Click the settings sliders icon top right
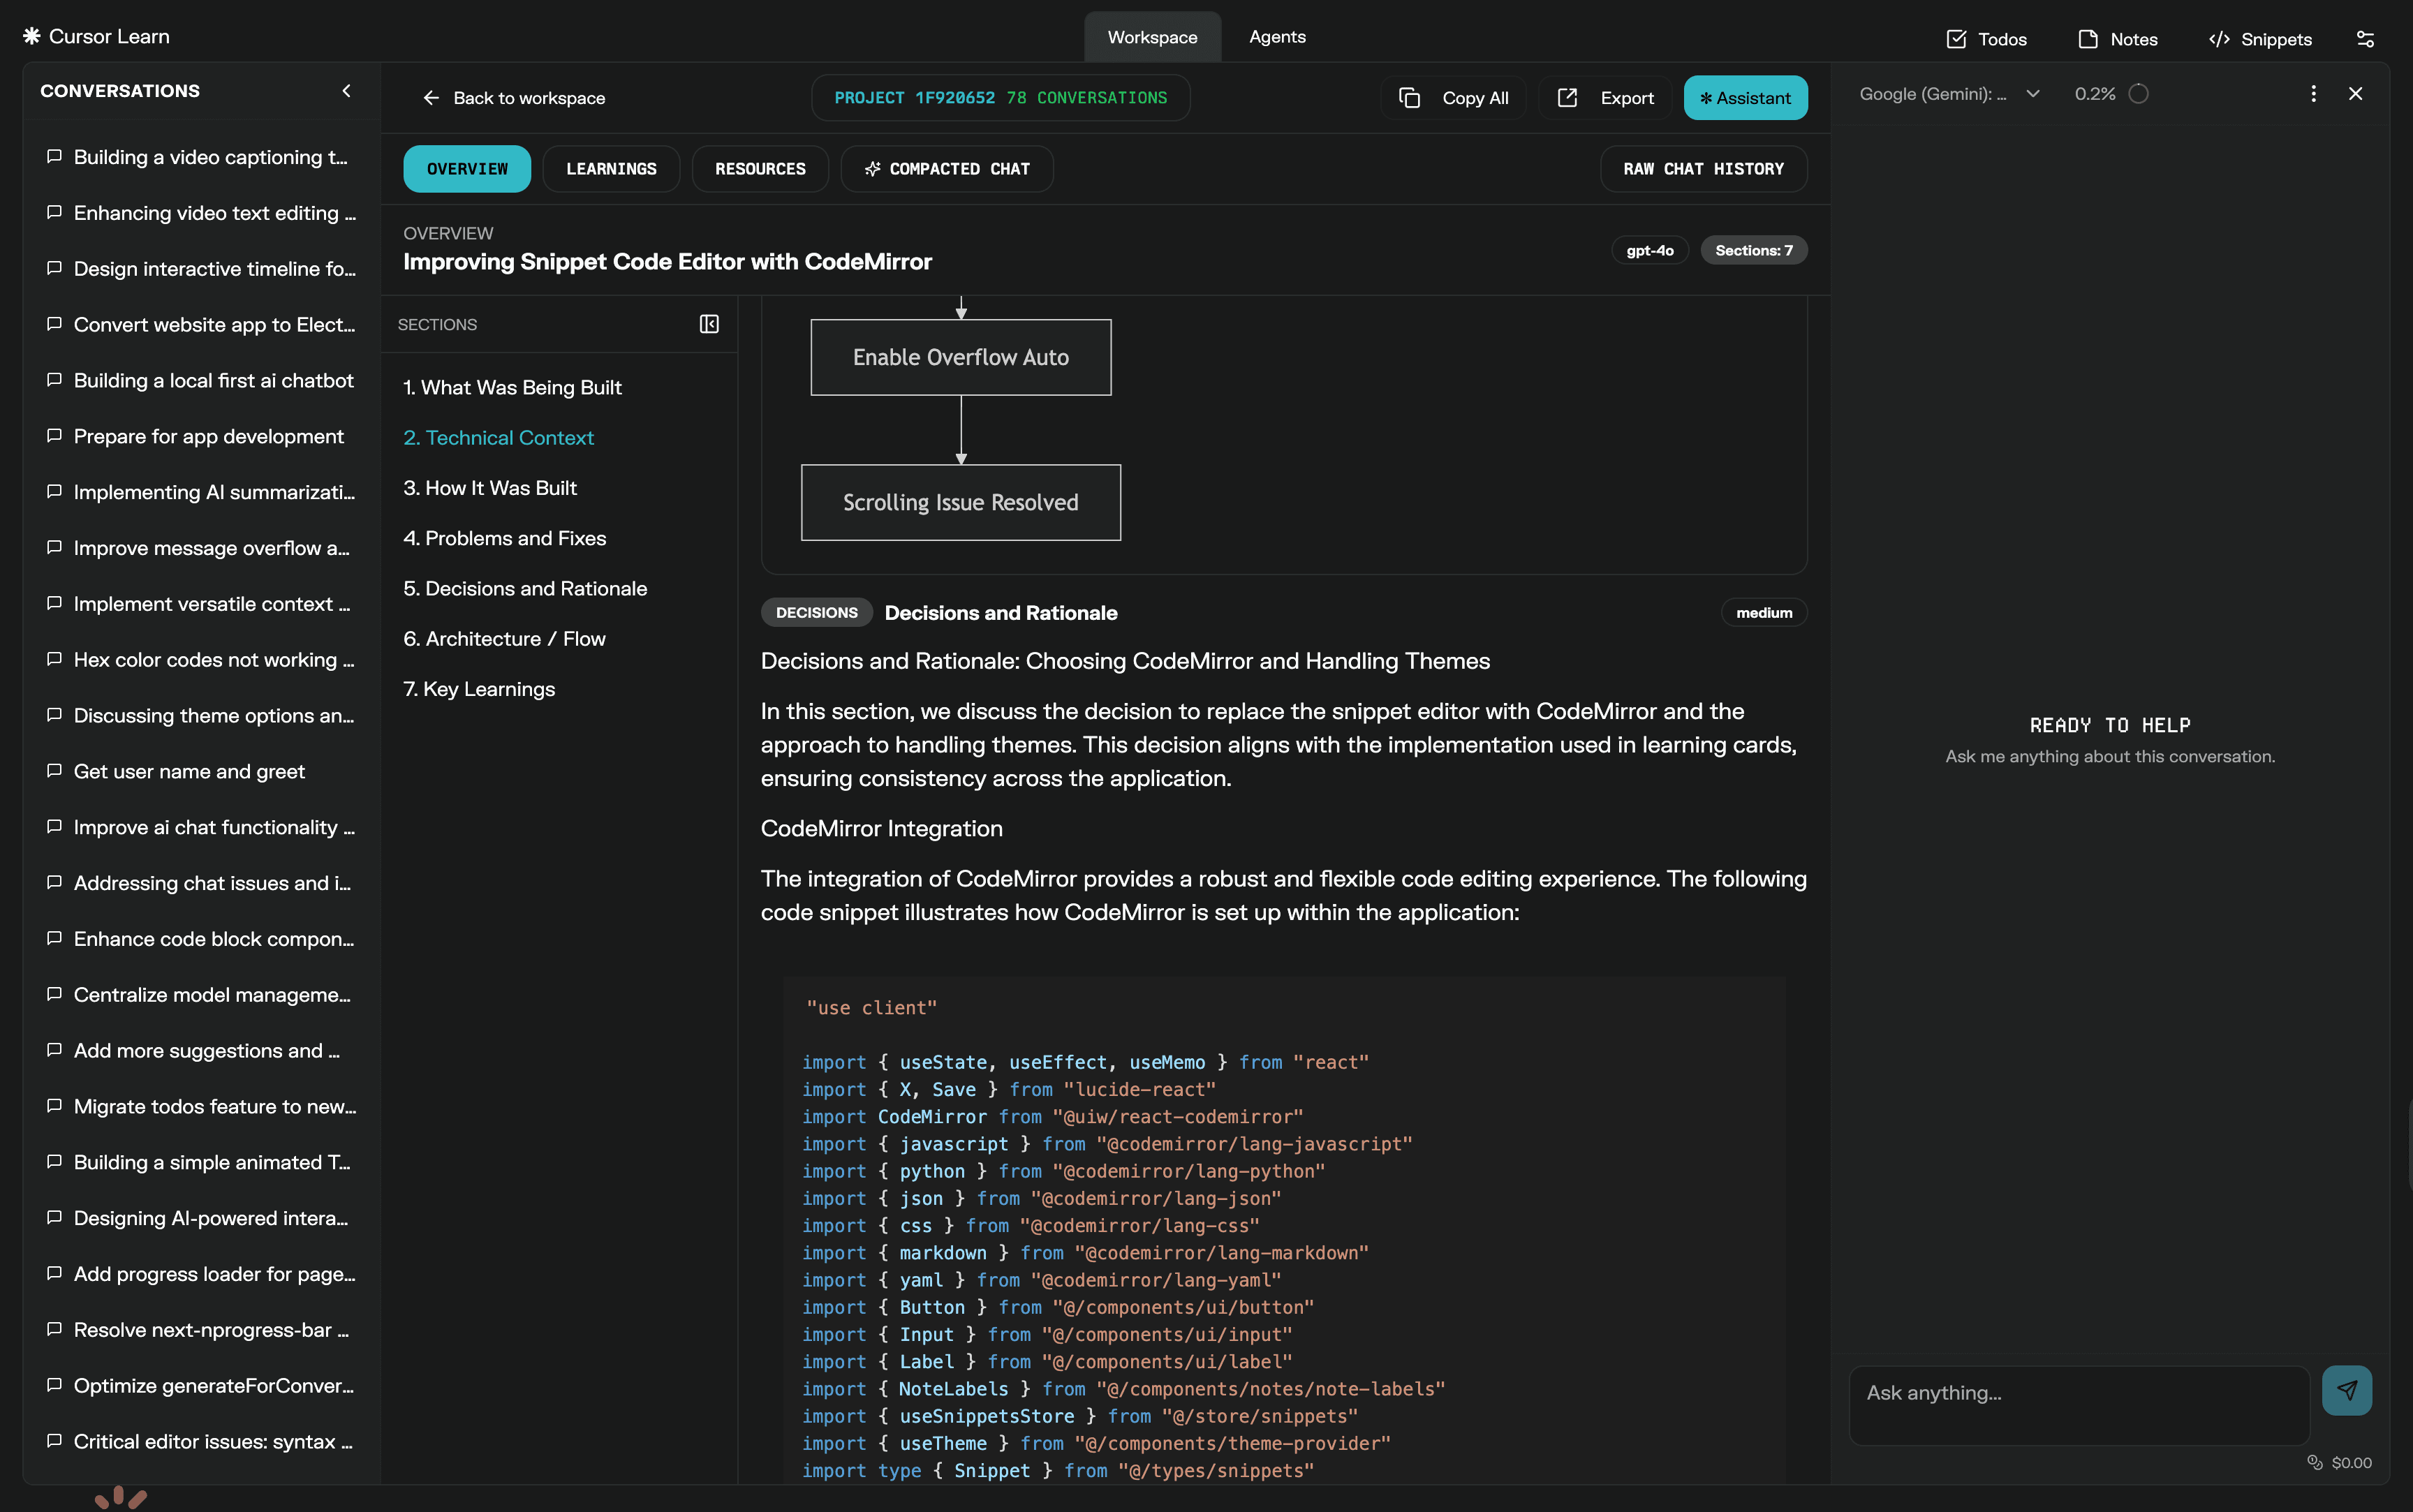This screenshot has width=2413, height=1512. [2365, 39]
